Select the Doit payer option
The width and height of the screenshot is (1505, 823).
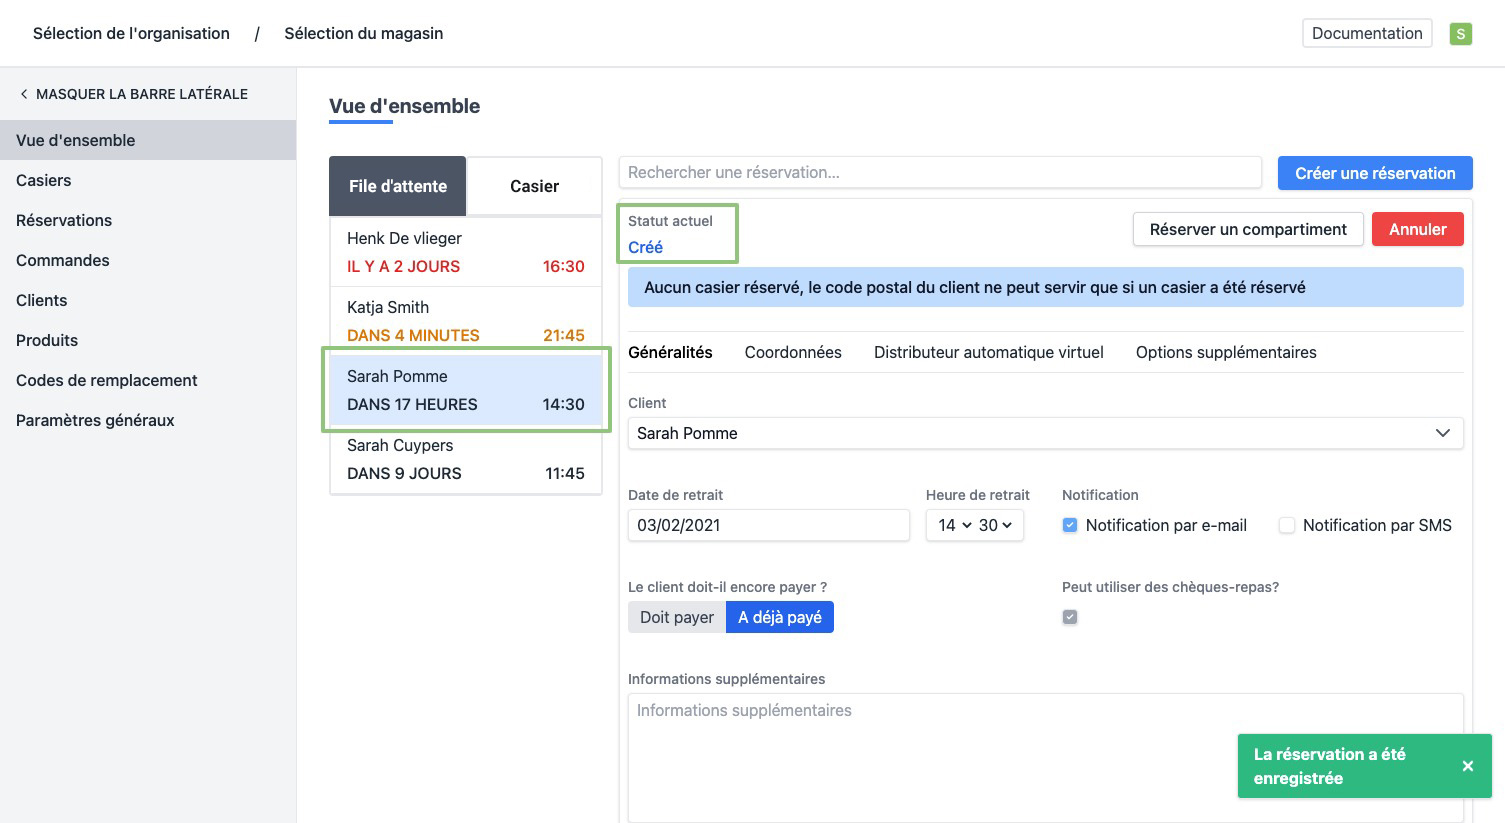677,617
